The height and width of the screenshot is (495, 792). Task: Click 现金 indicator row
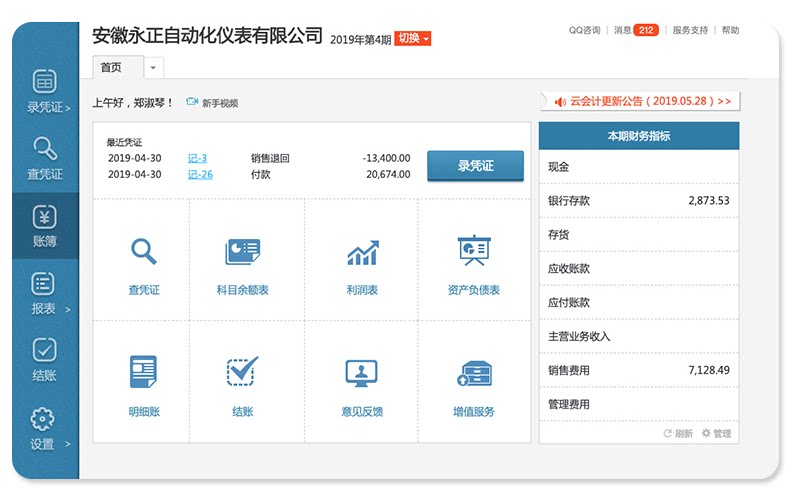click(639, 167)
